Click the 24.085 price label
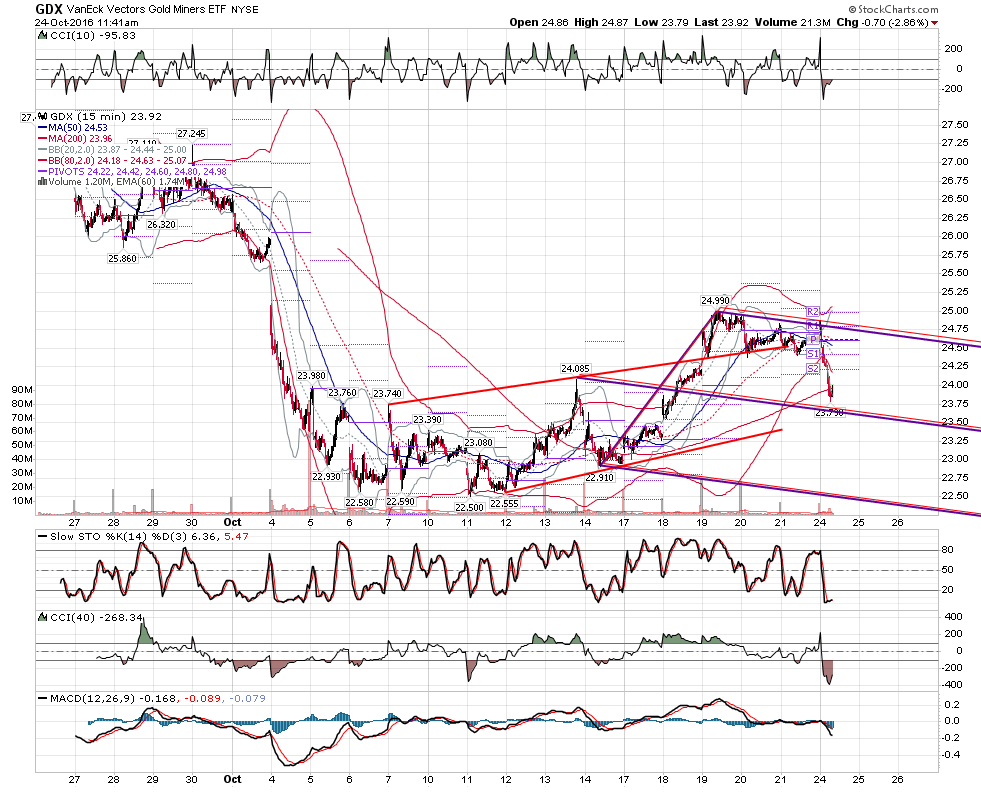This screenshot has width=981, height=794. click(575, 369)
